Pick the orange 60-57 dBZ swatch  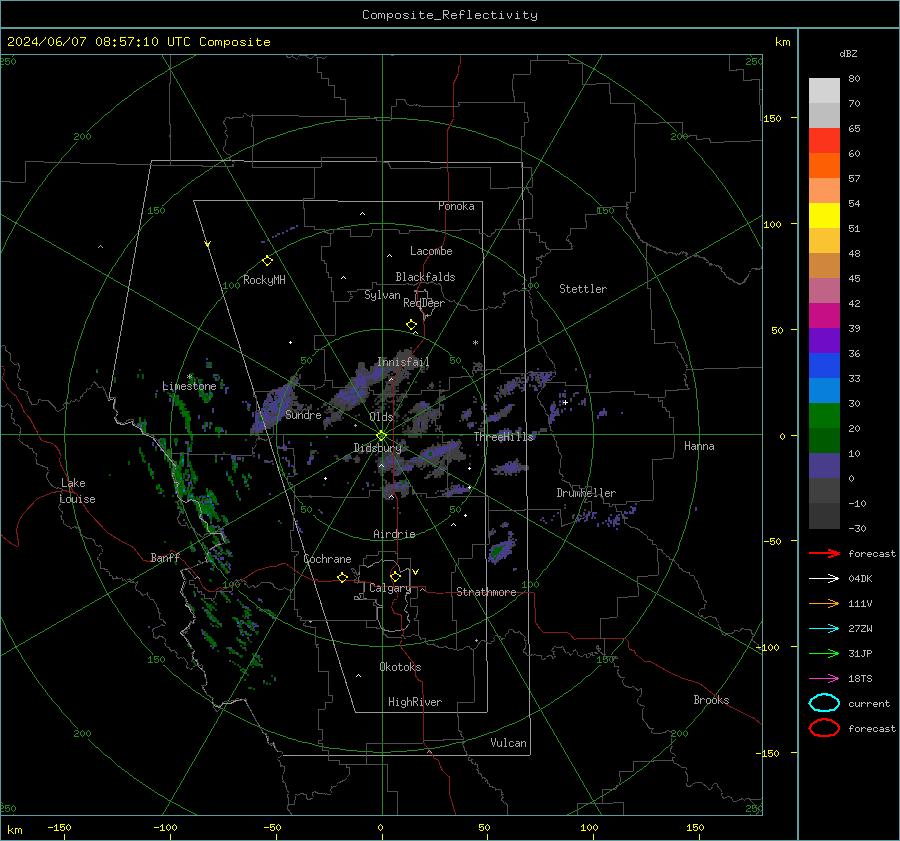[824, 166]
